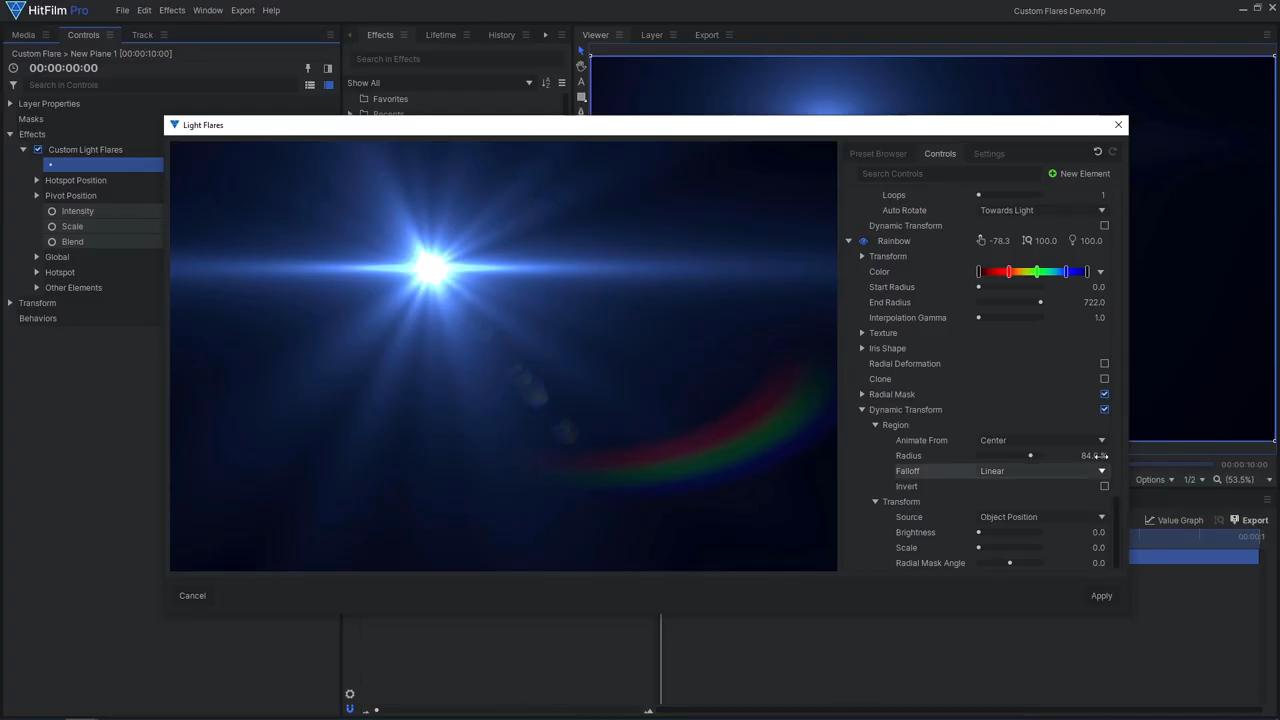Click the blue view mode icon in Controls
The width and height of the screenshot is (1280, 720).
point(328,85)
